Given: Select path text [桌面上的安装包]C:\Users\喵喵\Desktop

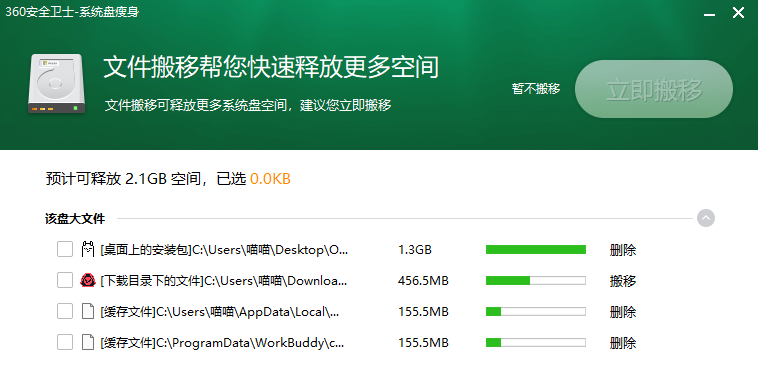Looking at the screenshot, I should [x=224, y=250].
